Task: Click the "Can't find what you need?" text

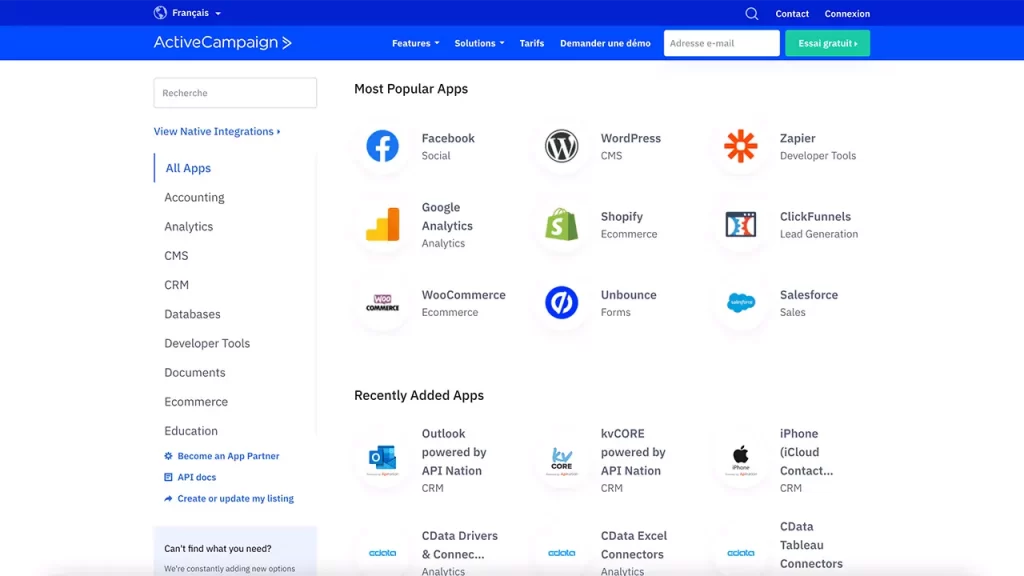Action: [x=217, y=549]
